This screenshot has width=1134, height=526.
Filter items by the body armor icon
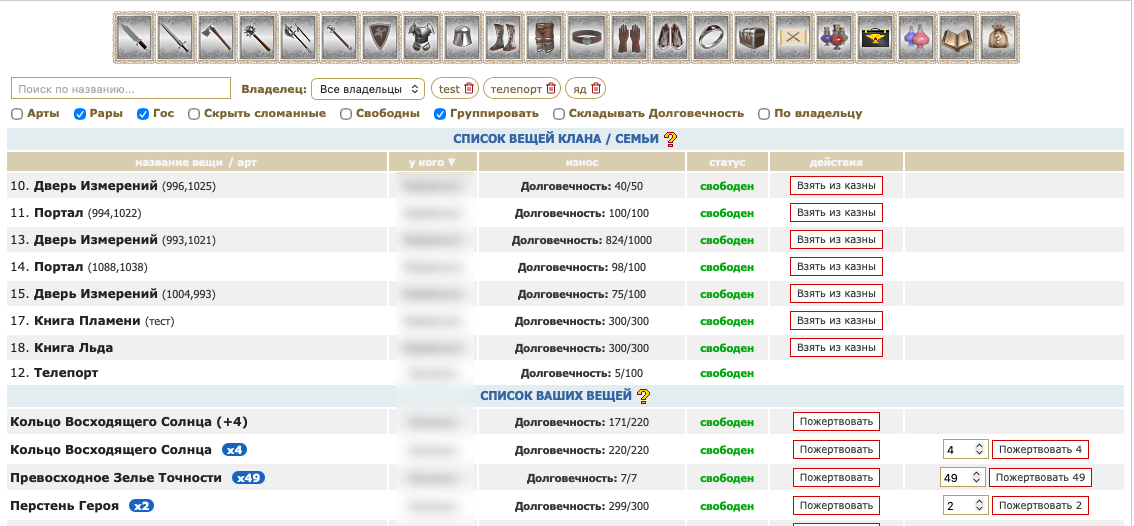422,38
